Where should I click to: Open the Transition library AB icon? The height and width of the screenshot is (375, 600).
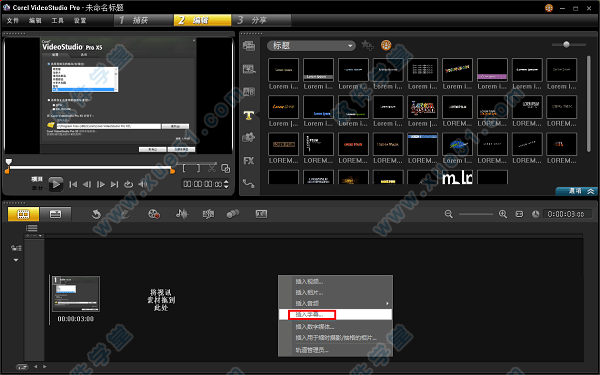coord(249,92)
